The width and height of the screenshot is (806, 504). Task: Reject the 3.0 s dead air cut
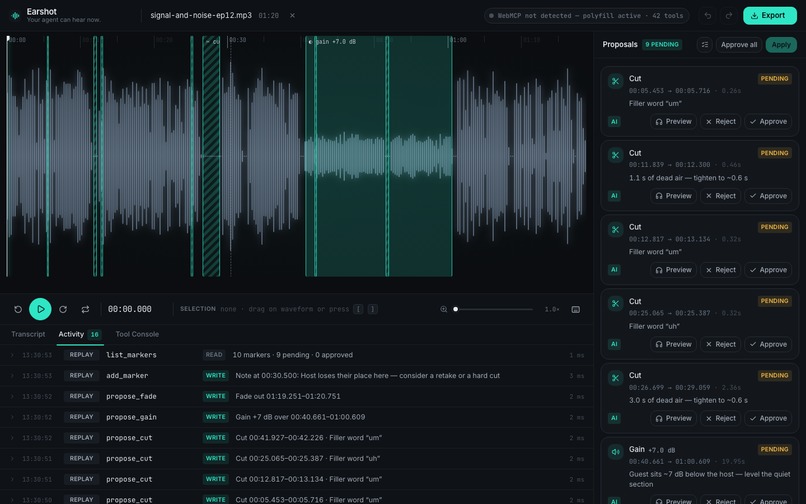720,419
